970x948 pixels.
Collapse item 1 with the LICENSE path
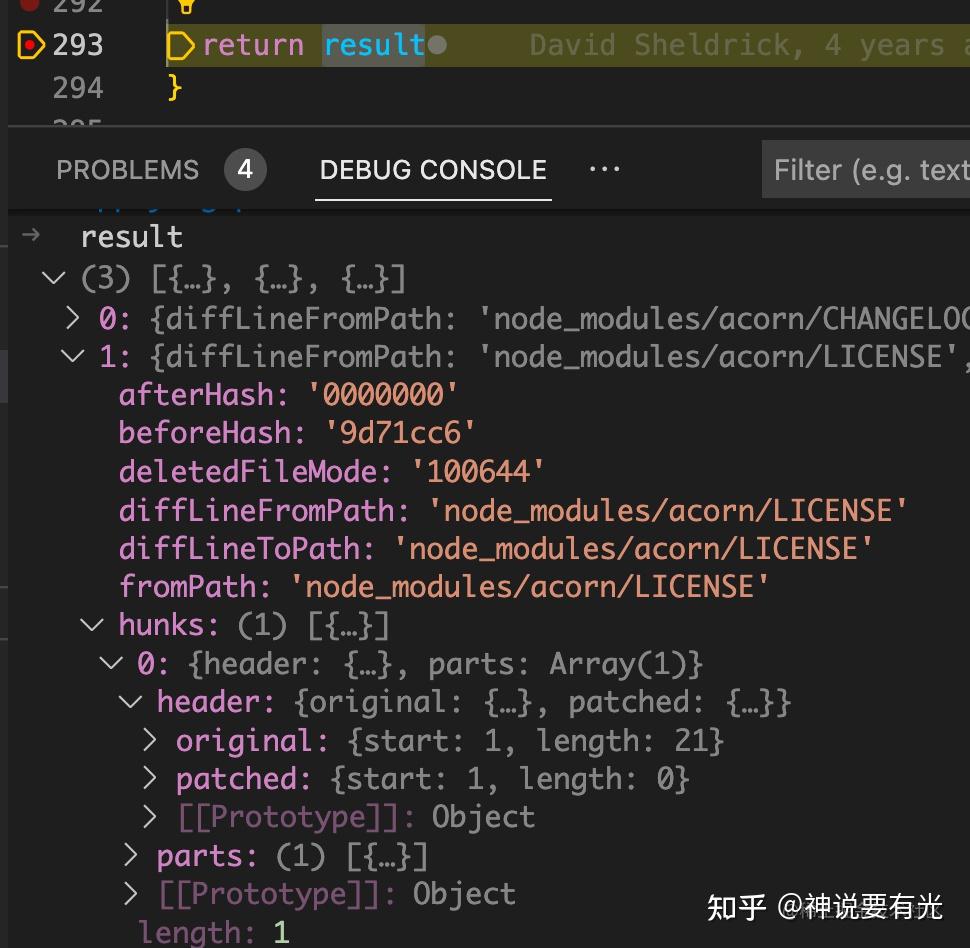[x=71, y=356]
